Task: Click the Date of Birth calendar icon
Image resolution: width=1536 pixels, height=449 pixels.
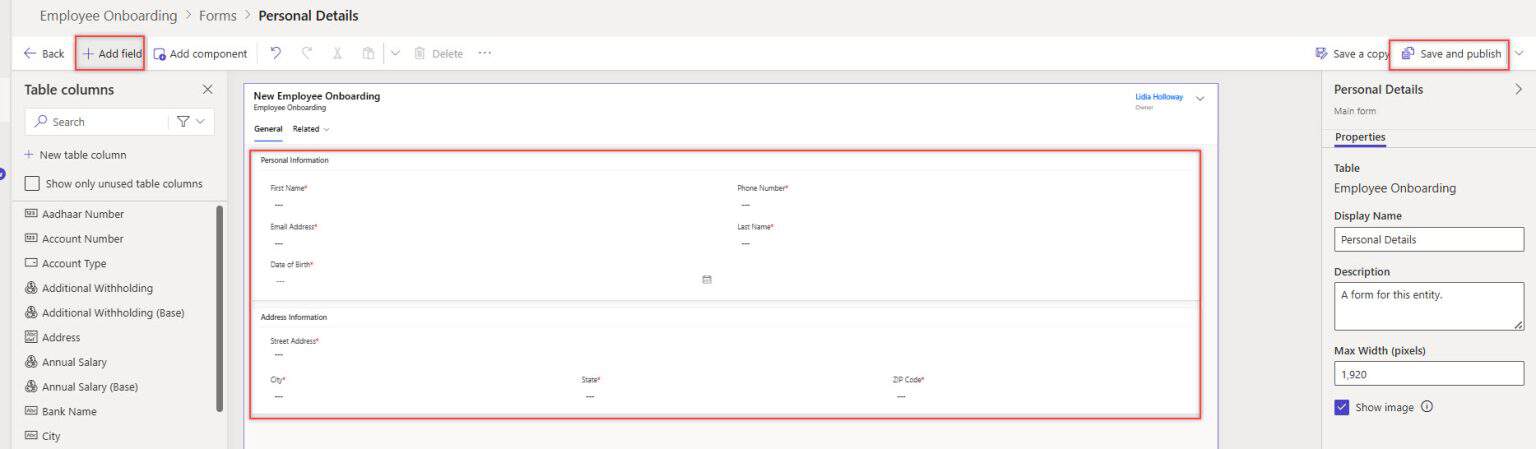Action: (x=707, y=280)
